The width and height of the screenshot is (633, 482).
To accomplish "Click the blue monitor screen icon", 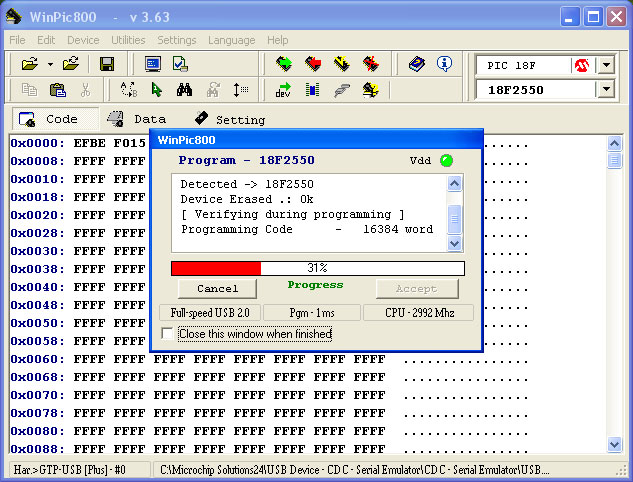I will [153, 64].
